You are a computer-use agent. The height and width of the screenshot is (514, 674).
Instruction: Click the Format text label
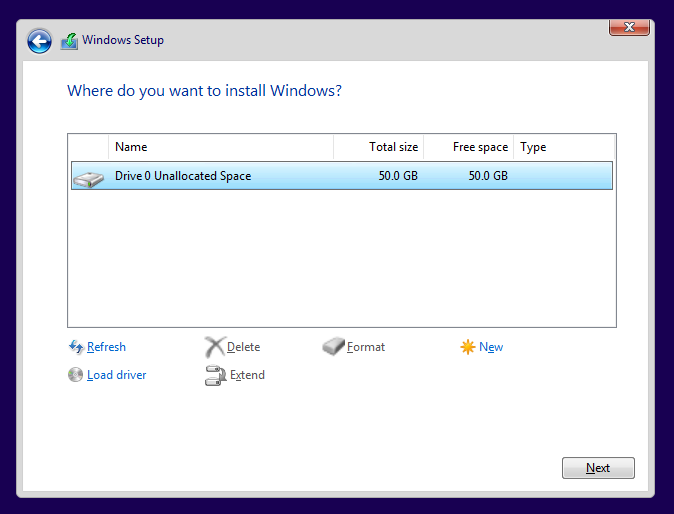click(366, 347)
